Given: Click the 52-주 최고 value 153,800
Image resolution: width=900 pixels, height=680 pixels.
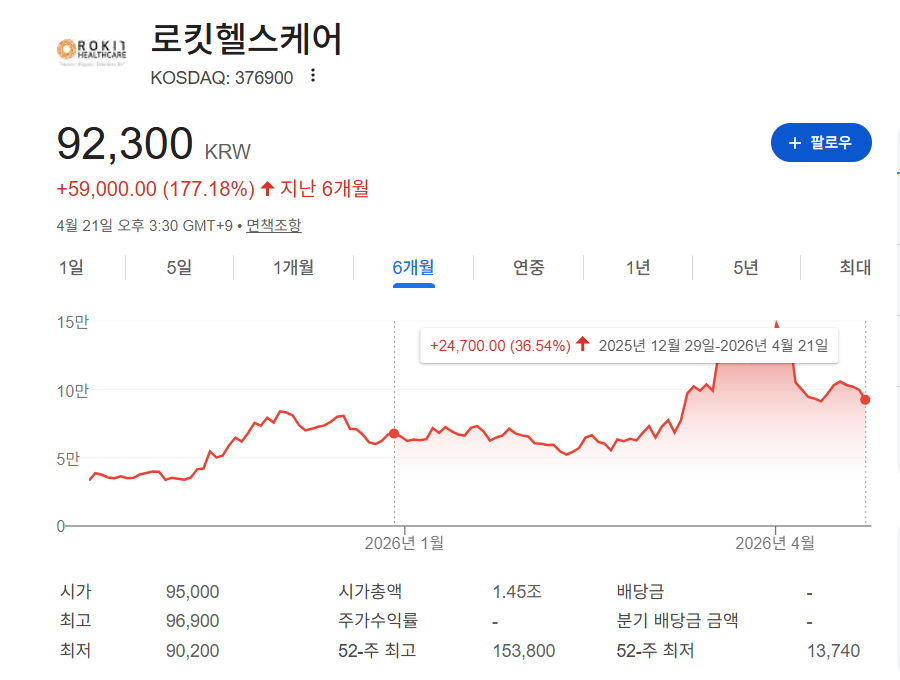Looking at the screenshot, I should pos(525,650).
